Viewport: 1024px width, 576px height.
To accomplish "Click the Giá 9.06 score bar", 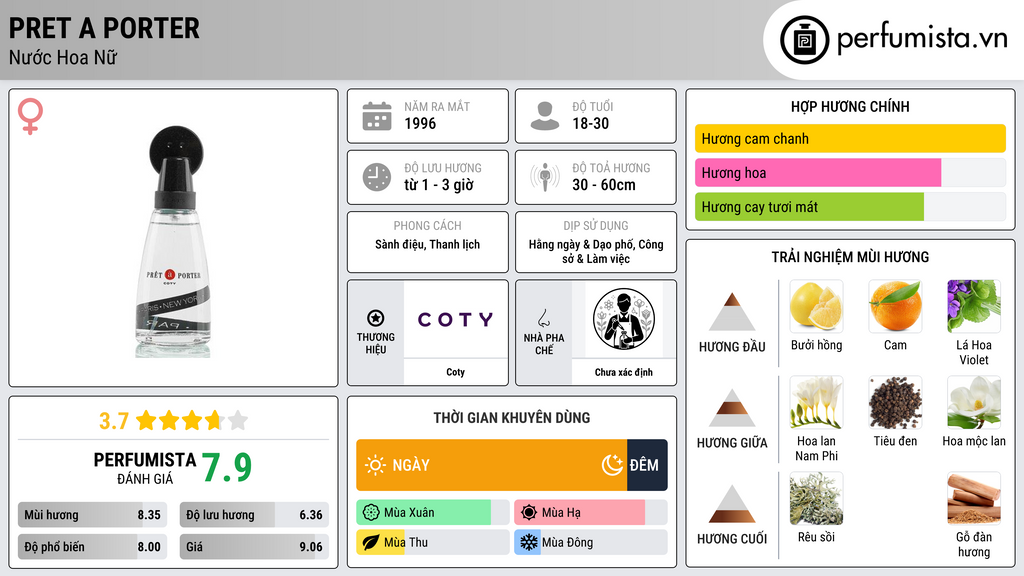I will (x=254, y=547).
